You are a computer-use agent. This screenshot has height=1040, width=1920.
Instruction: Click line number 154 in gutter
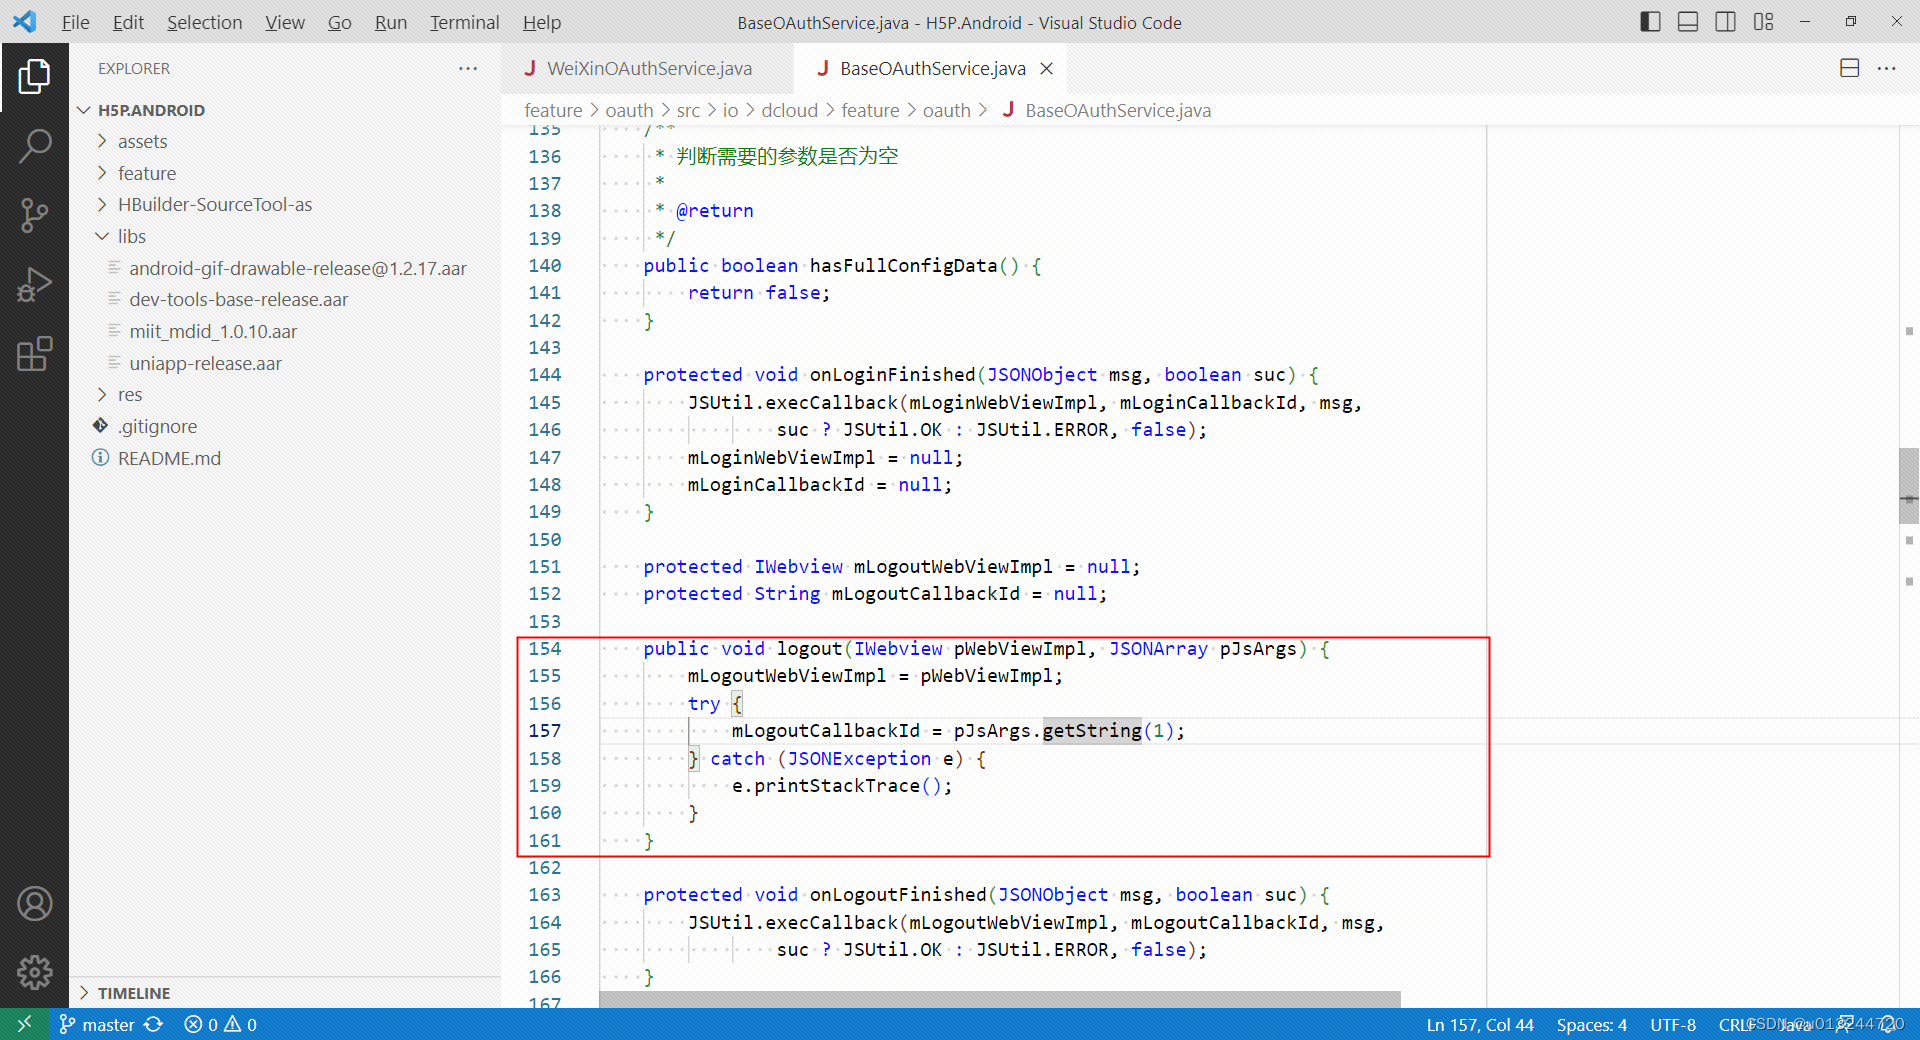[x=545, y=648]
